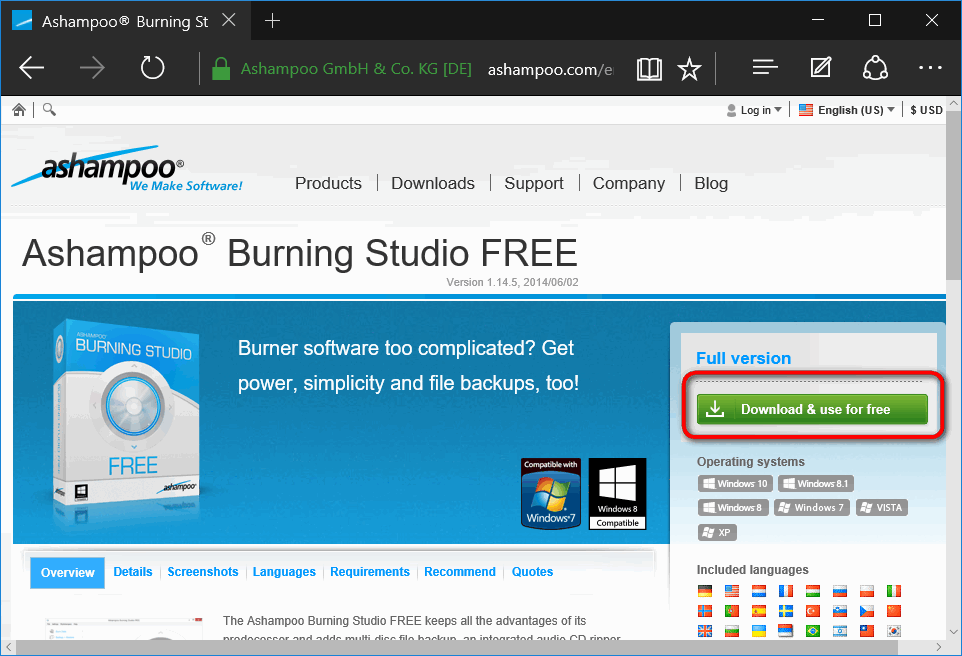Click the Portuguese flag in included languages
962x656 pixels.
731,611
